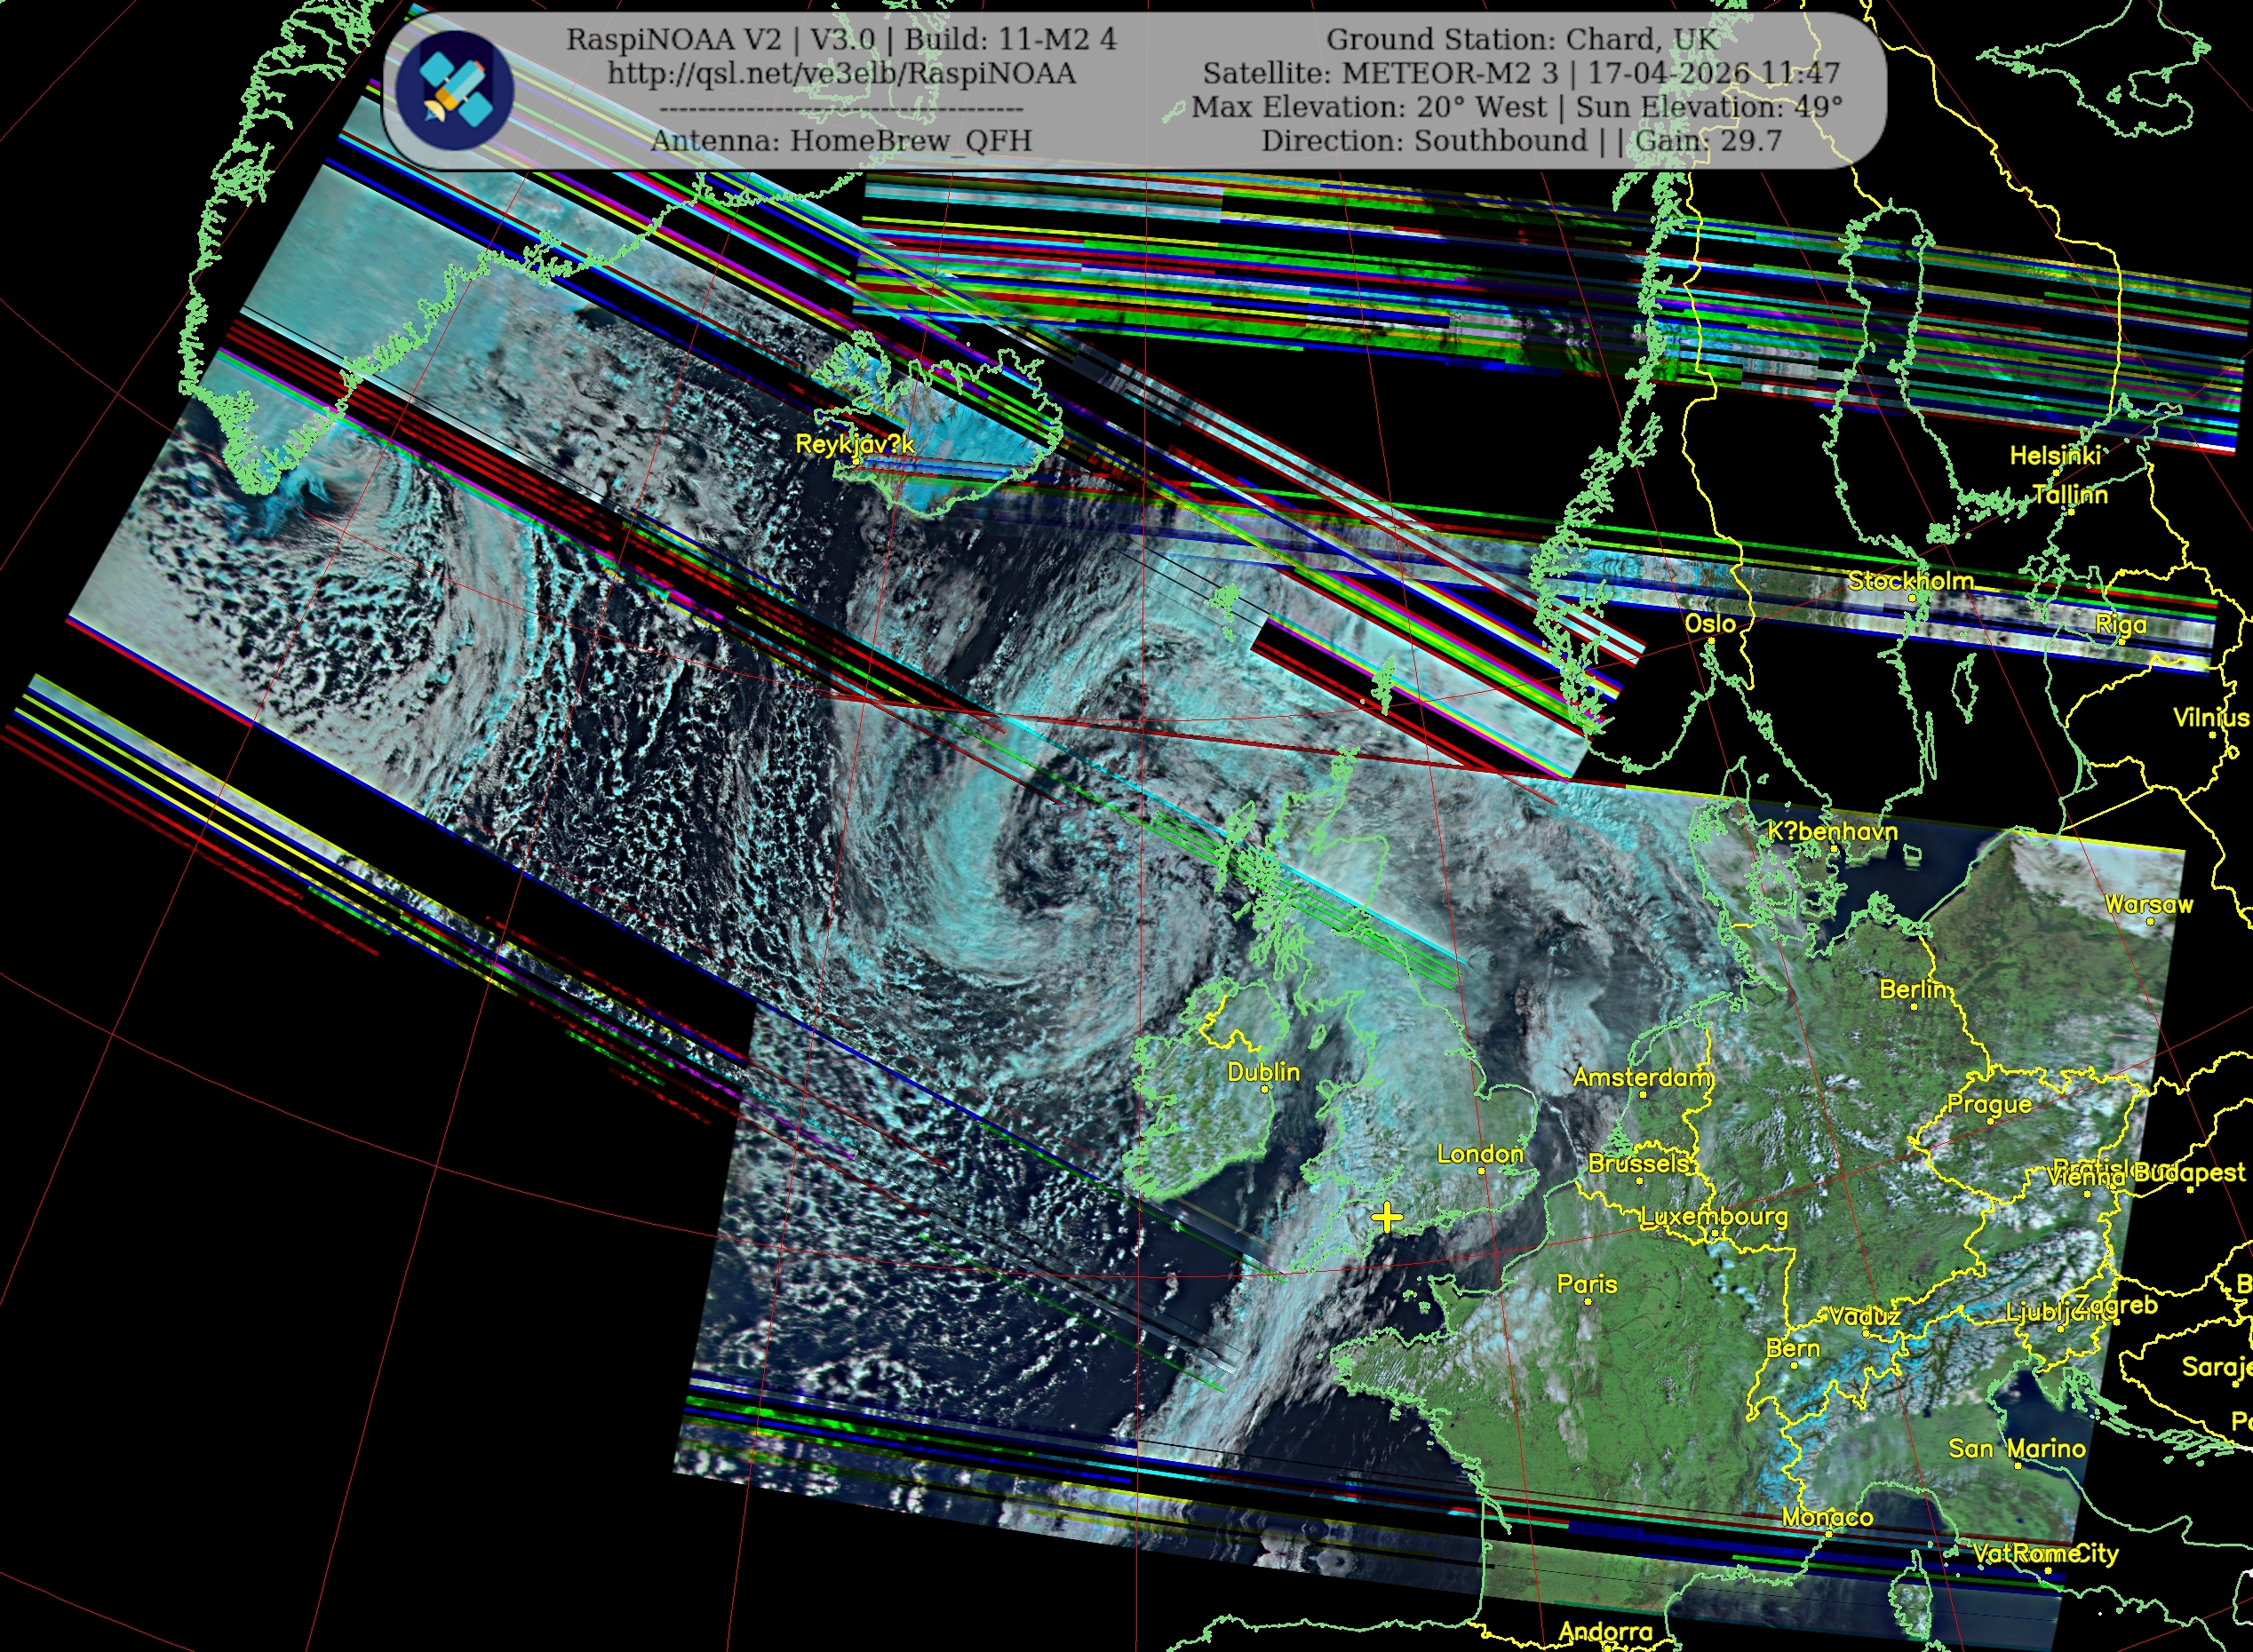Click the Antenna HomeBrew_QFH text

pyautogui.click(x=841, y=141)
